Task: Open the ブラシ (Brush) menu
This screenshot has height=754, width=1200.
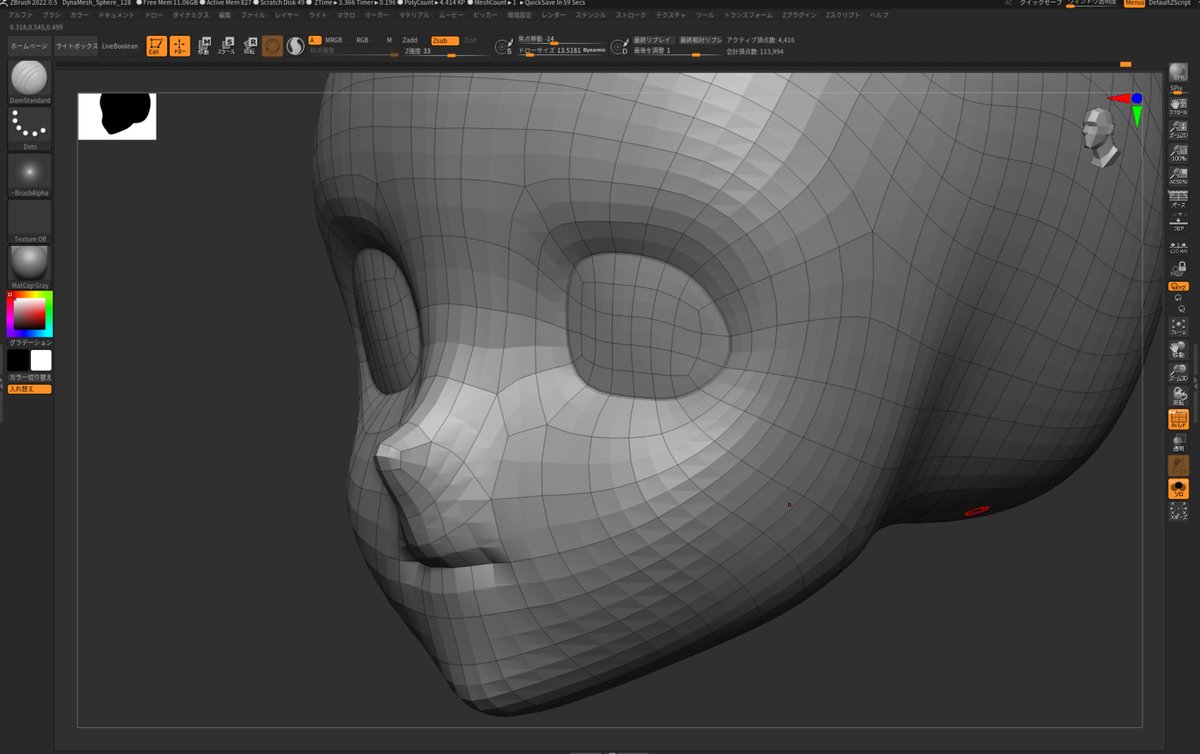Action: (x=51, y=16)
